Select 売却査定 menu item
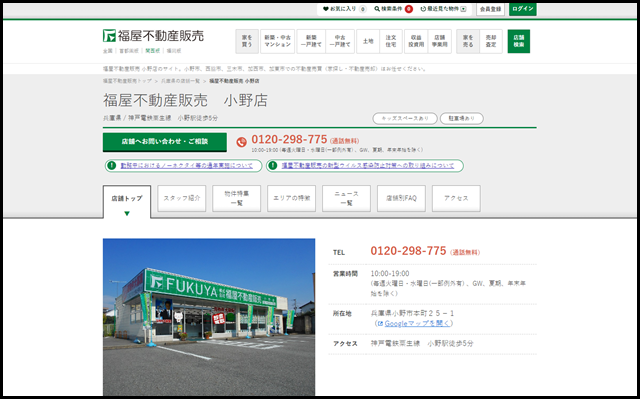 click(x=491, y=41)
